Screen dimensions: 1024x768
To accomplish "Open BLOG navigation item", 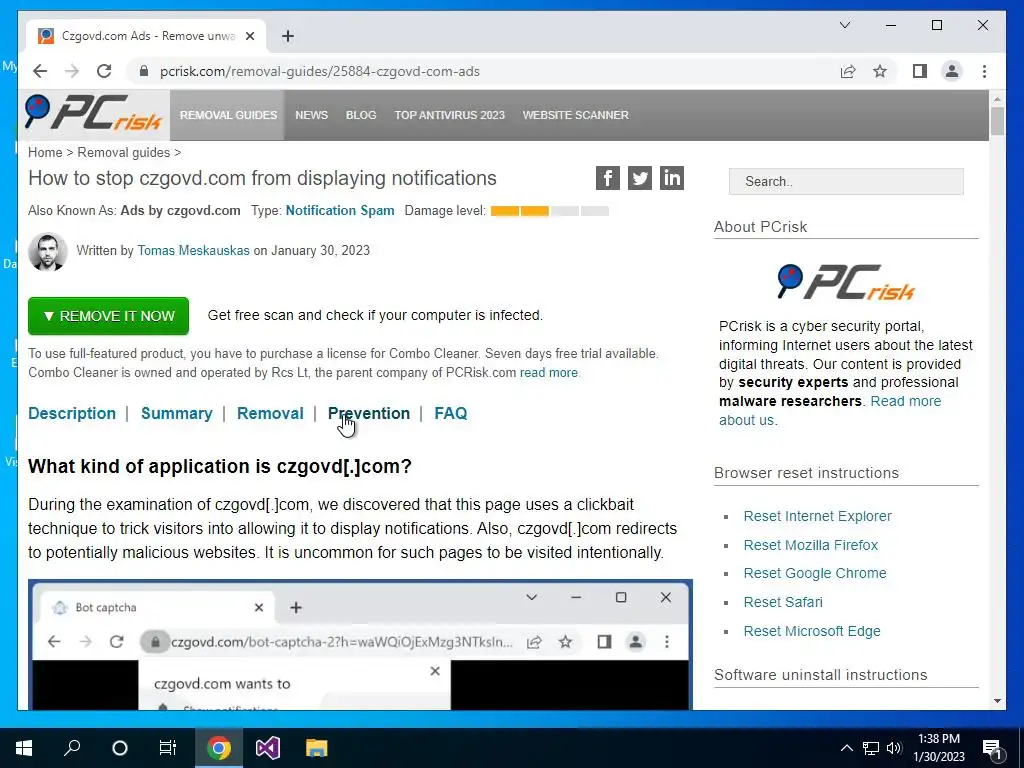I will click(361, 115).
